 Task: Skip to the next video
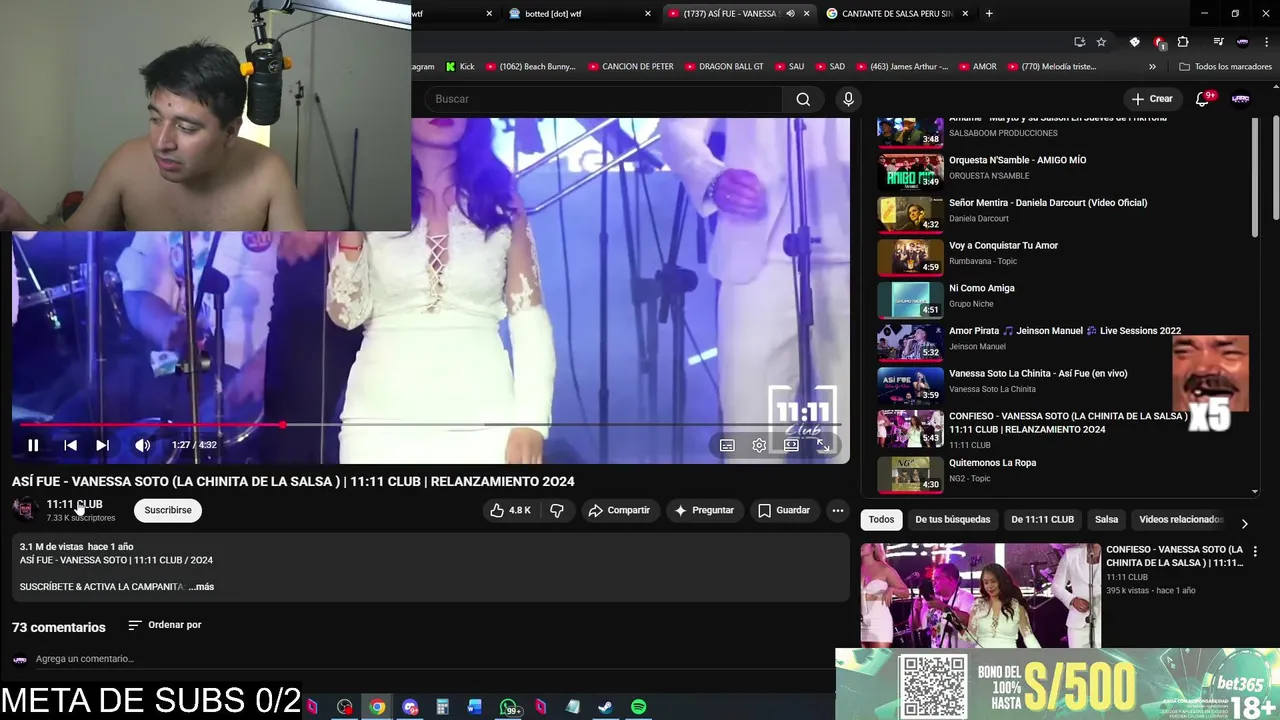coord(102,445)
